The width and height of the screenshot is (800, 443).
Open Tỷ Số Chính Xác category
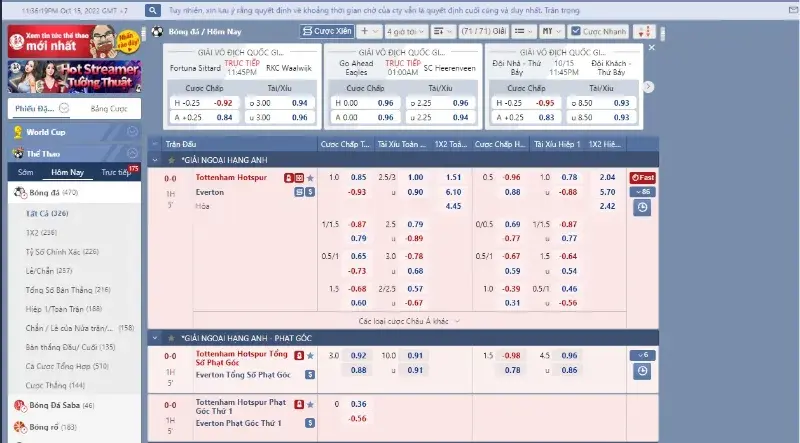(x=62, y=252)
